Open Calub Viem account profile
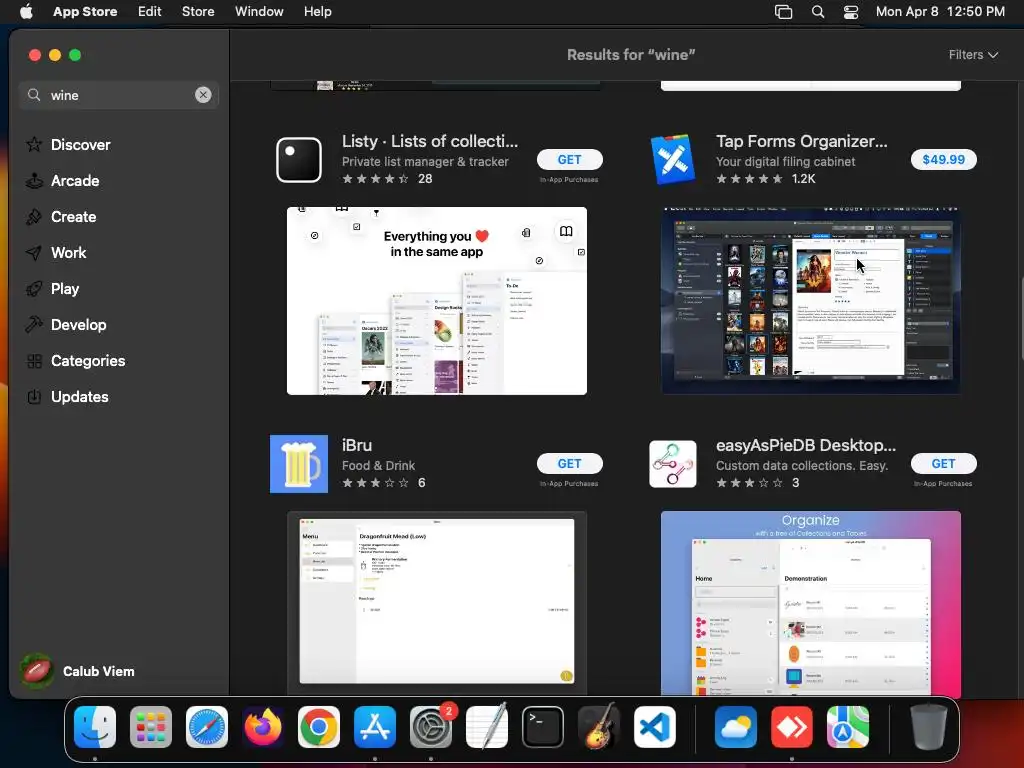Screen dimensions: 1024x768 pyautogui.click(x=77, y=671)
